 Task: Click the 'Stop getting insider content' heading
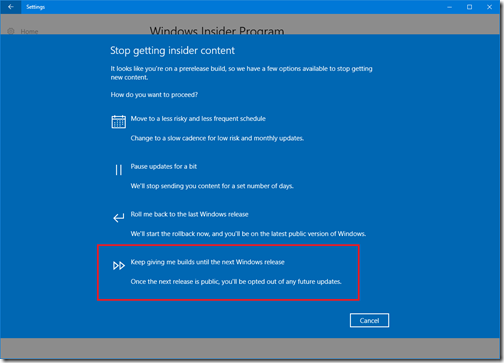point(172,51)
